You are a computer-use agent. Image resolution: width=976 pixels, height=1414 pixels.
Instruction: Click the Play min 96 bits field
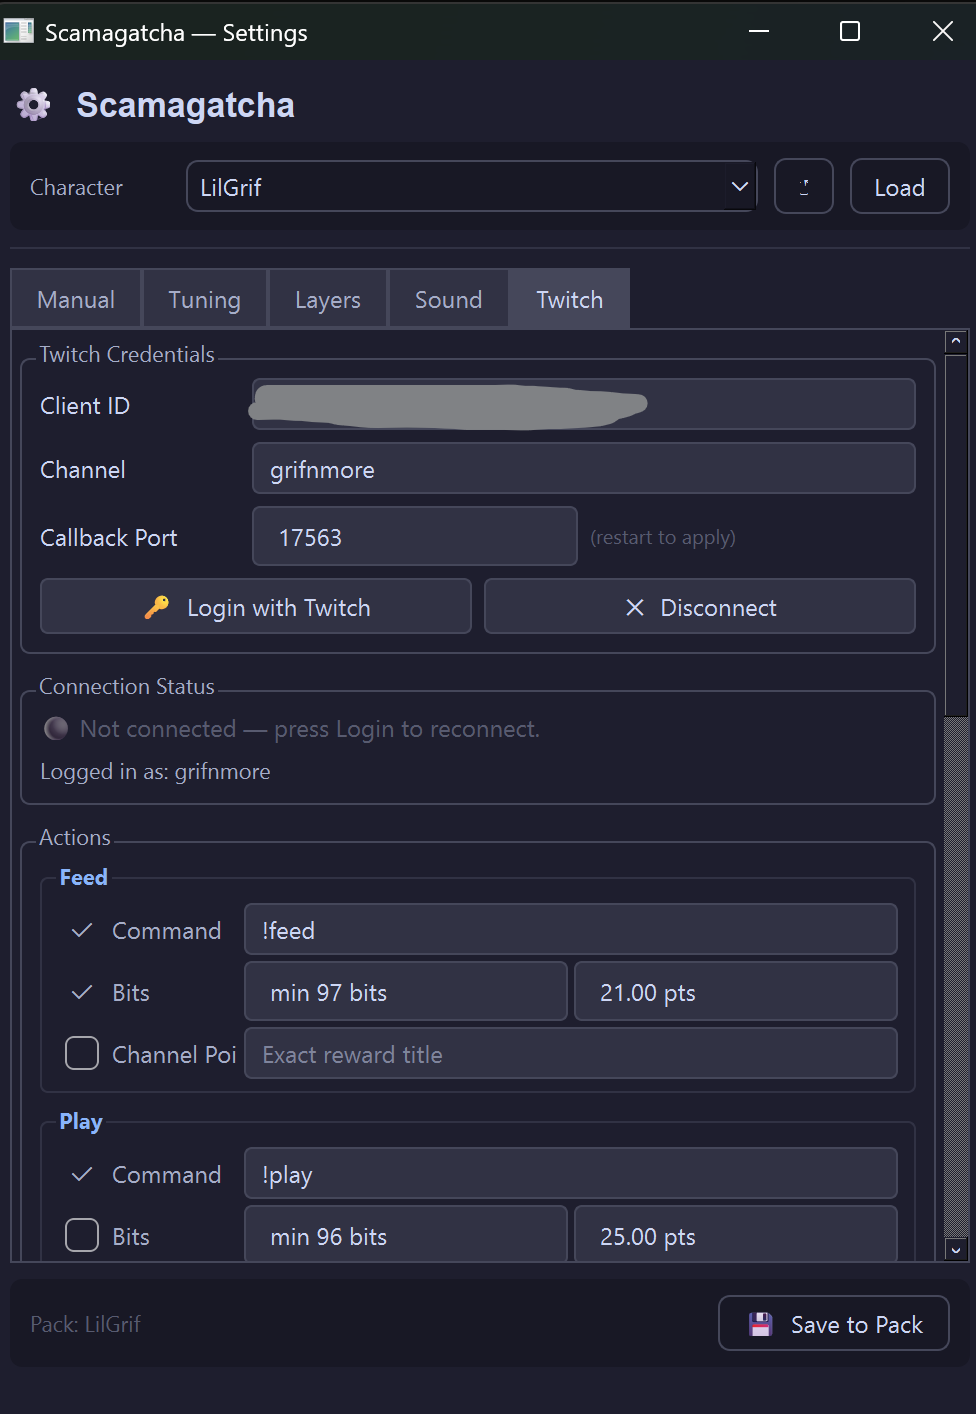click(x=406, y=1233)
